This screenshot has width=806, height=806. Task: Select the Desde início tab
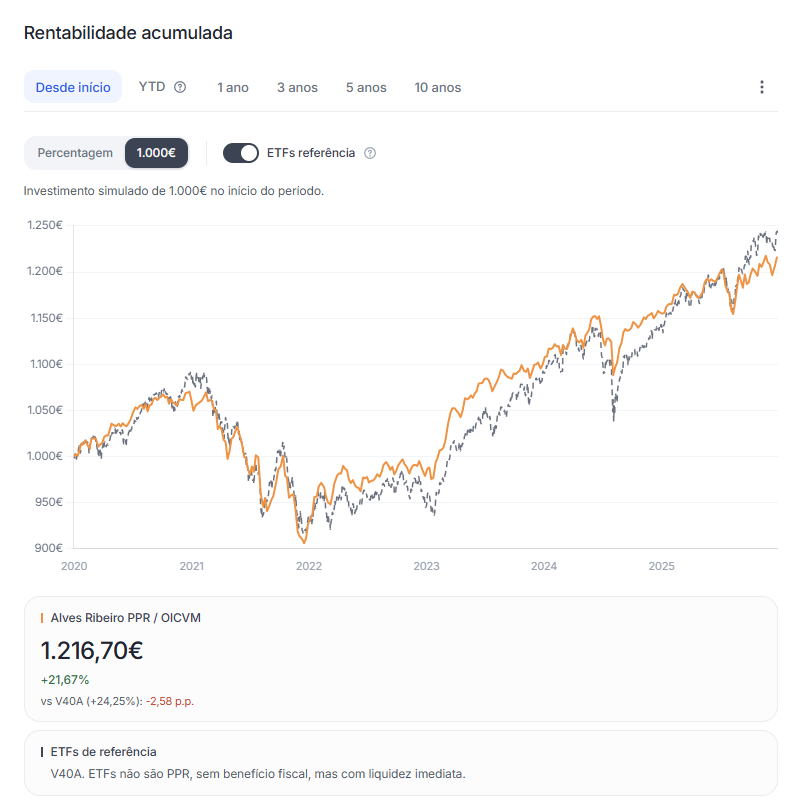click(73, 87)
